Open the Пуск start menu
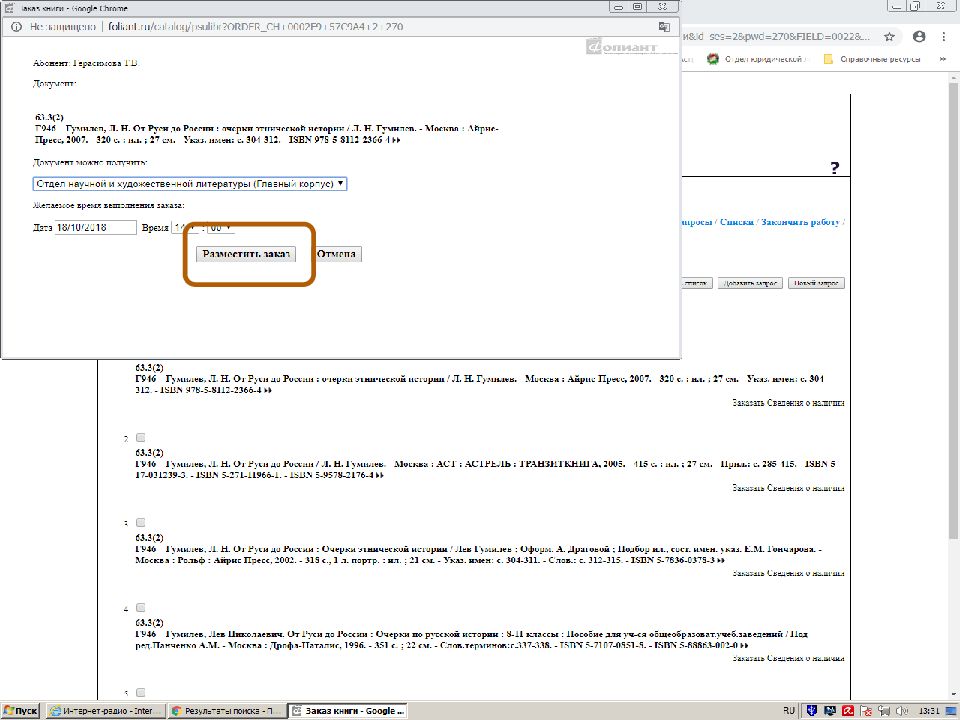The width and height of the screenshot is (960, 720). [x=20, y=711]
